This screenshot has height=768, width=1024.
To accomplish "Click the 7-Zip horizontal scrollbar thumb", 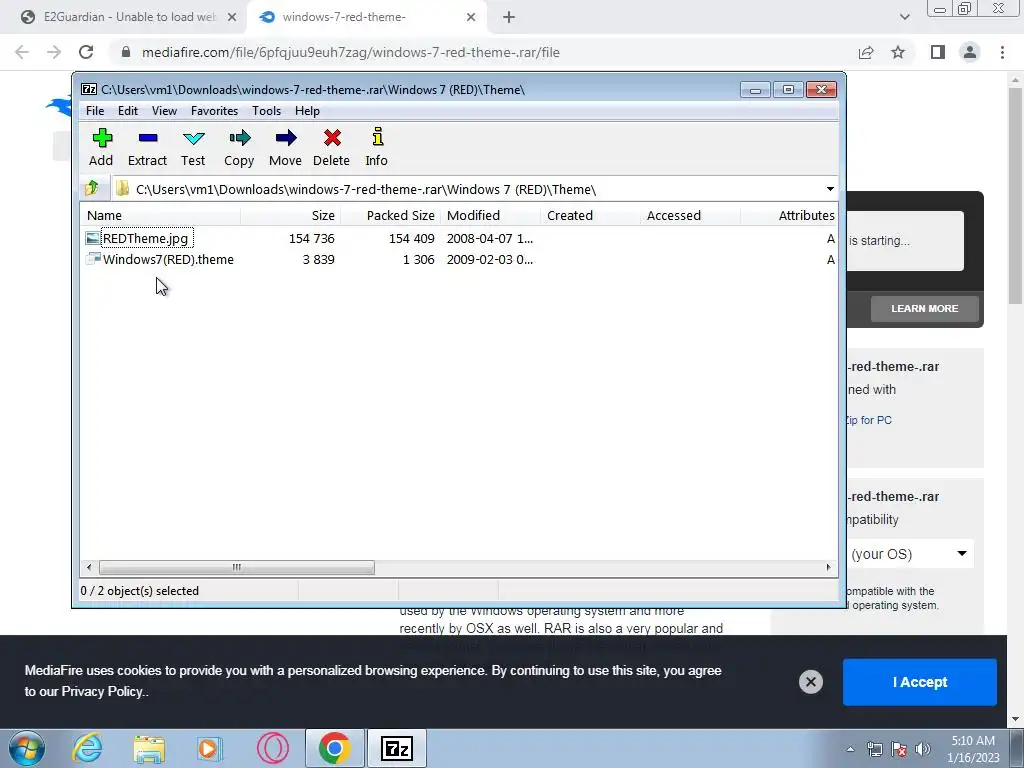I will (236, 568).
